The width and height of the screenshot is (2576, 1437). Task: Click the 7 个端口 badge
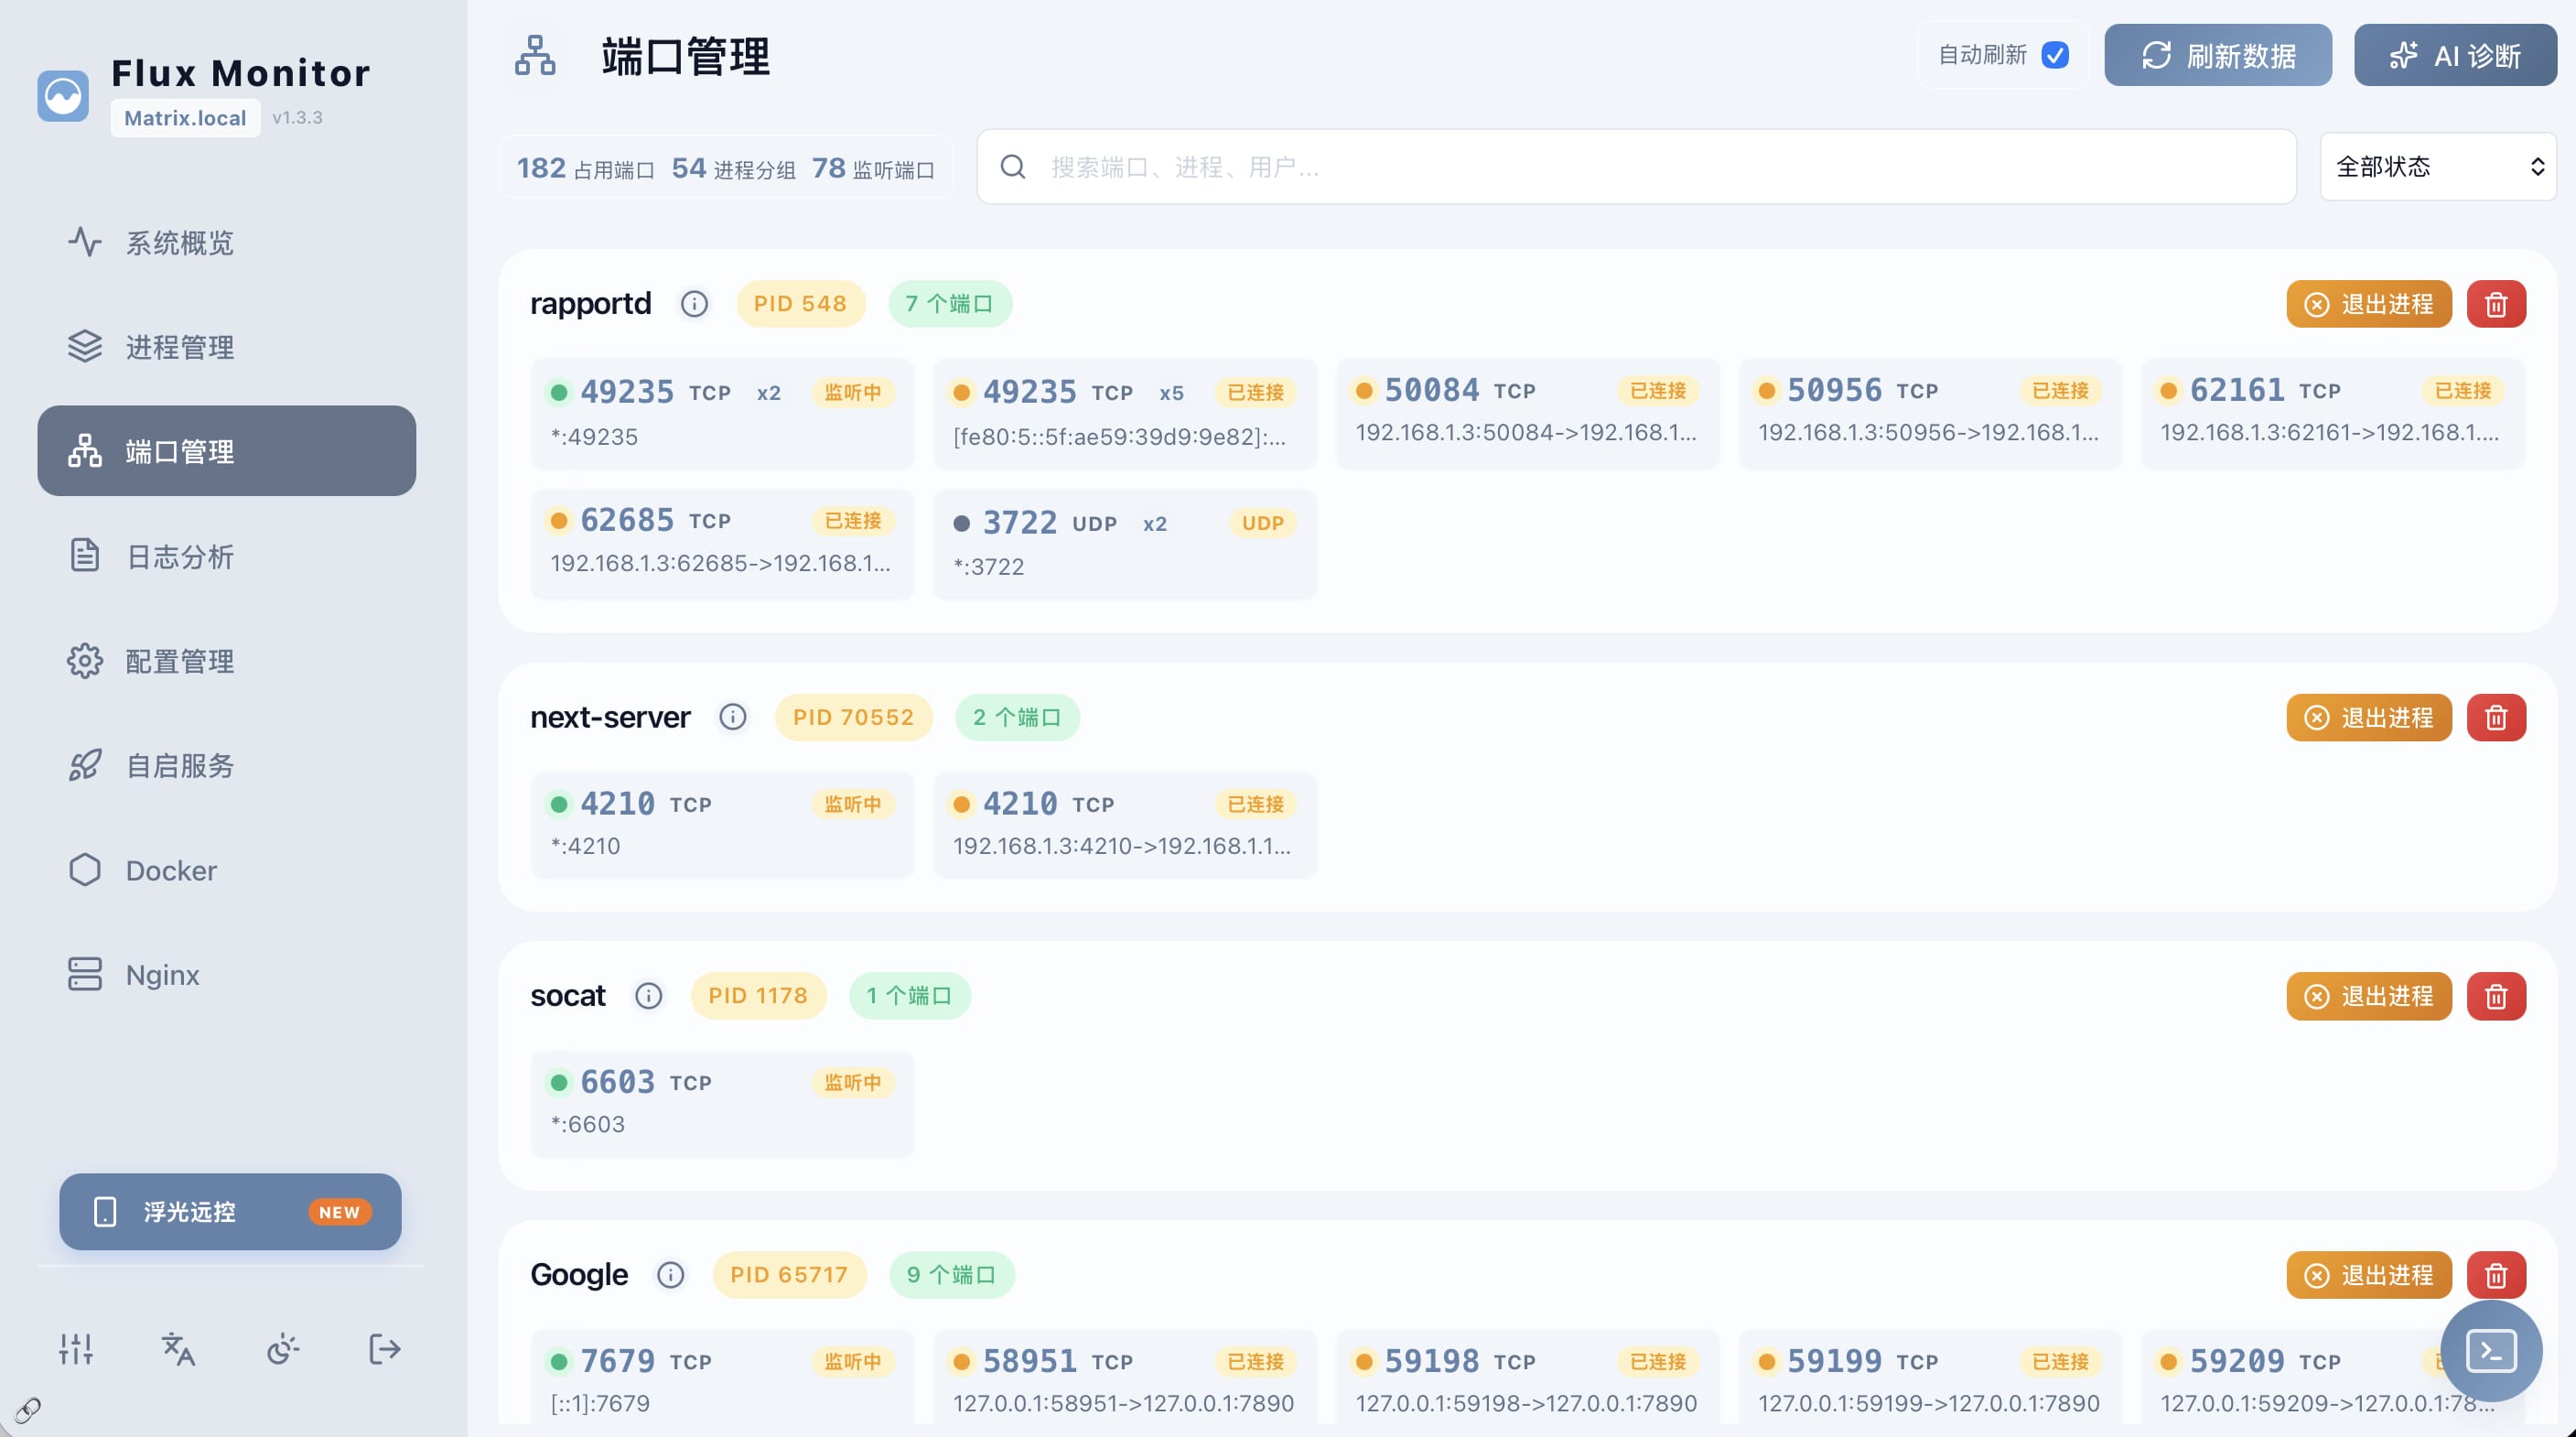tap(949, 303)
